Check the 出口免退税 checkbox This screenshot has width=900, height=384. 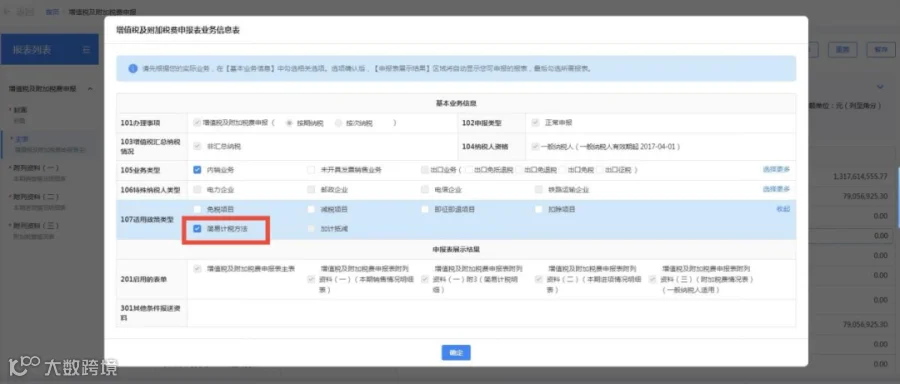point(518,169)
